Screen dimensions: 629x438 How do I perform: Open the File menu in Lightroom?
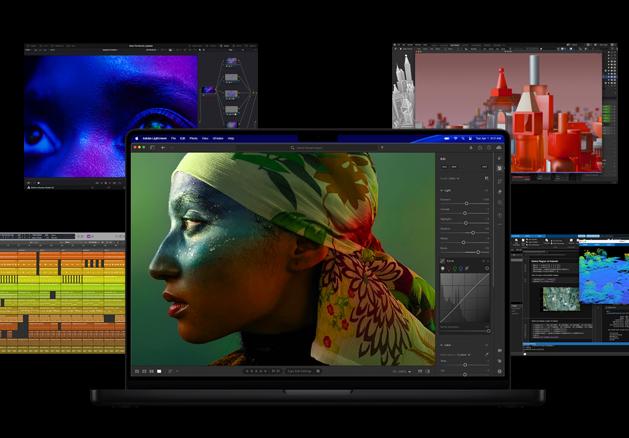click(x=174, y=138)
